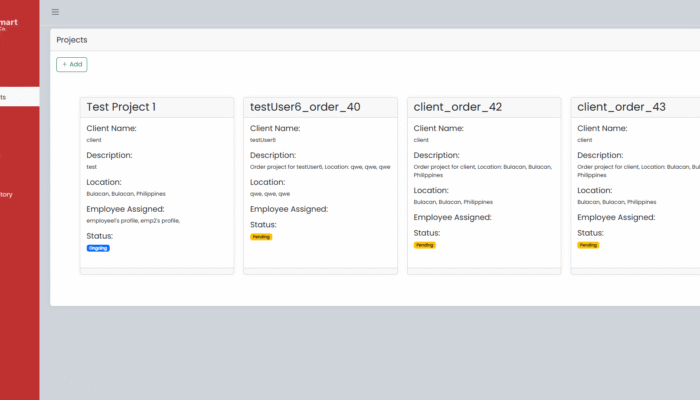Click the Pending badge on client_order_43
This screenshot has height=400, width=700.
[588, 245]
